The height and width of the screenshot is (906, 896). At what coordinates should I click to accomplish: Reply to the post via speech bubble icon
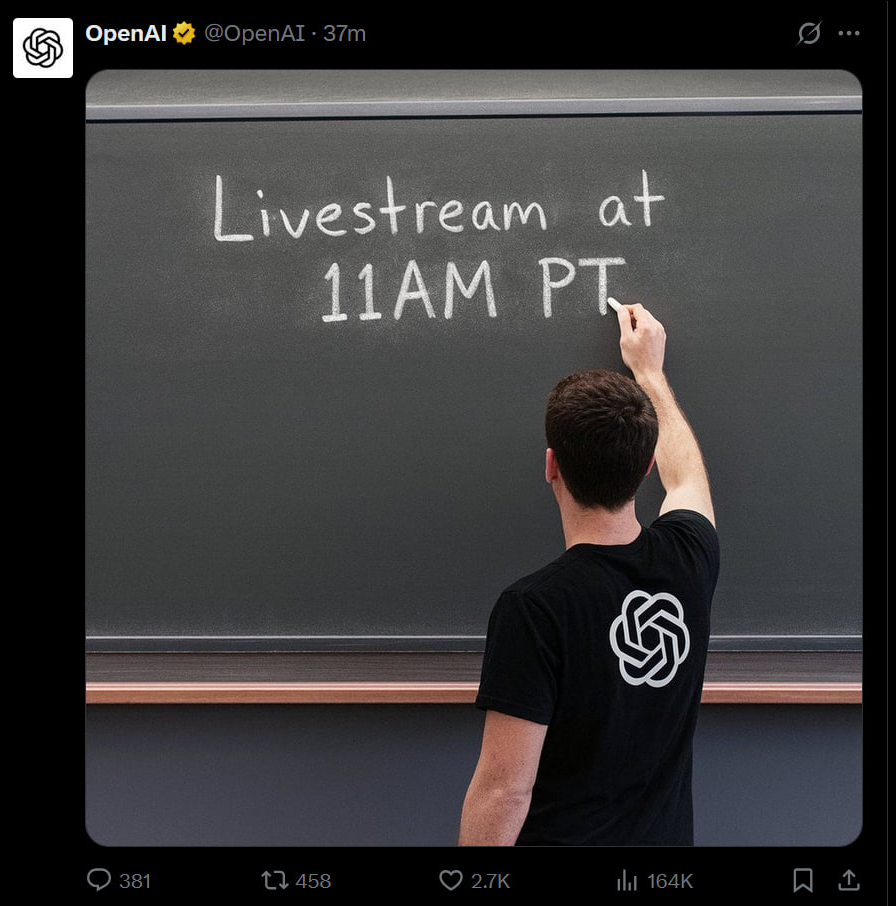click(99, 880)
